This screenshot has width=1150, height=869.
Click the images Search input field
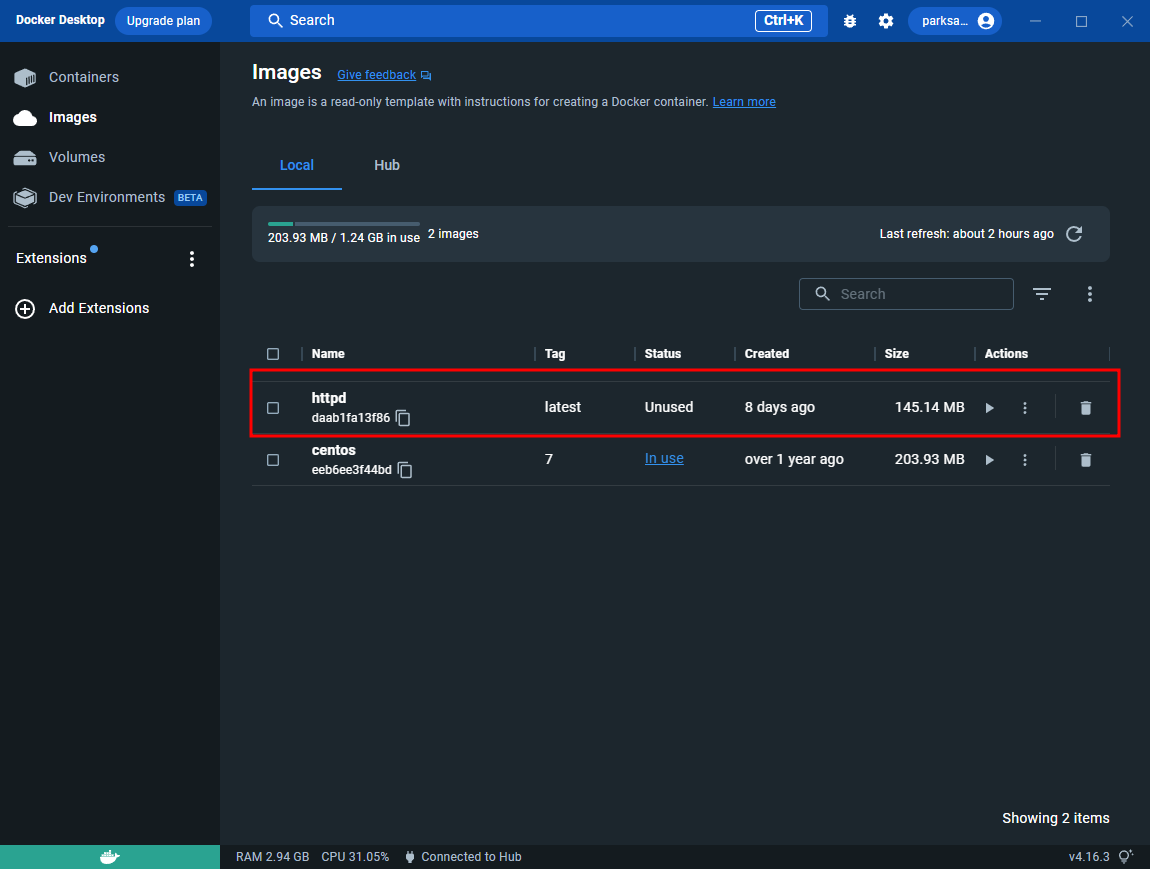(x=906, y=294)
